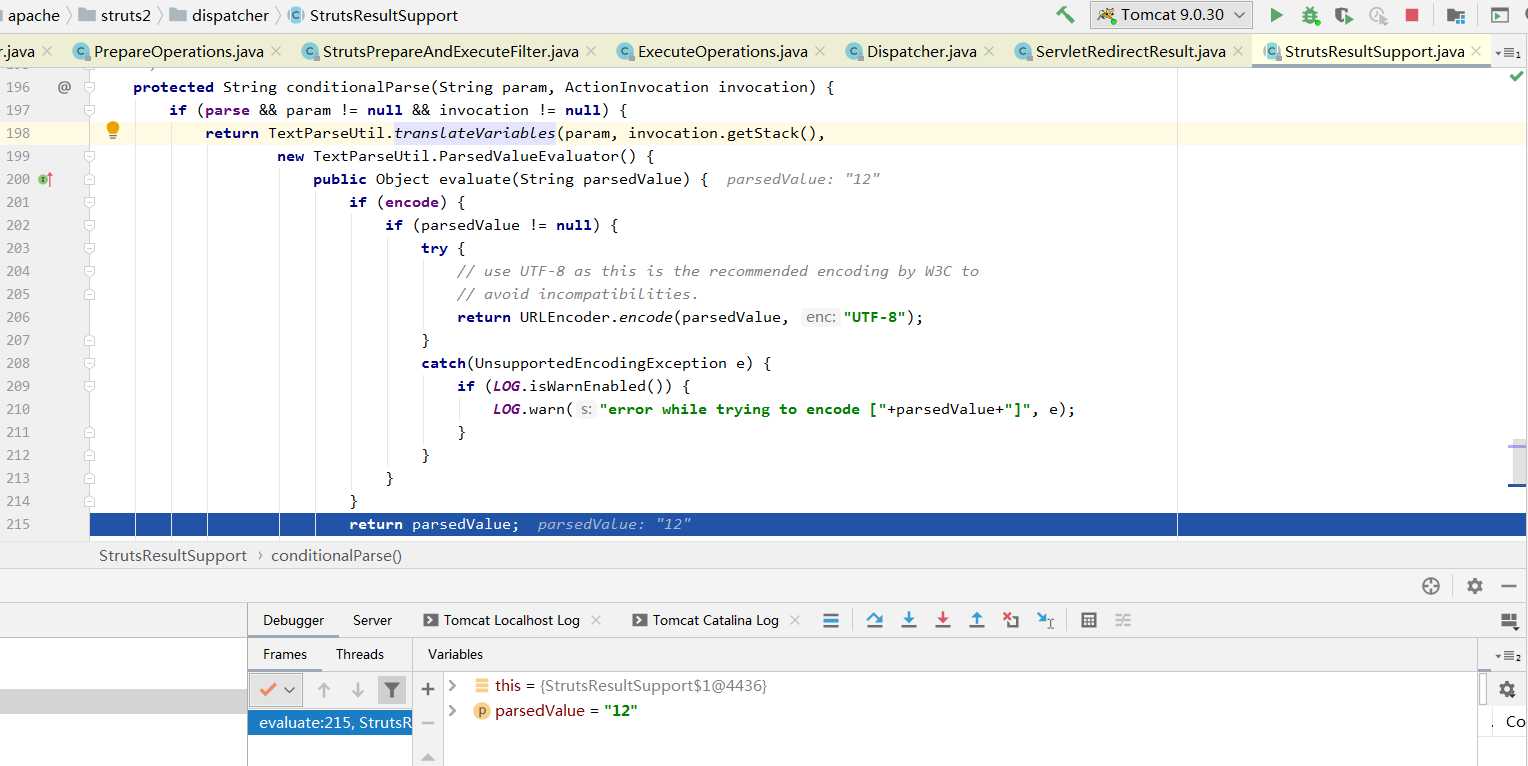Click the Drop Frame debug icon

(1011, 620)
